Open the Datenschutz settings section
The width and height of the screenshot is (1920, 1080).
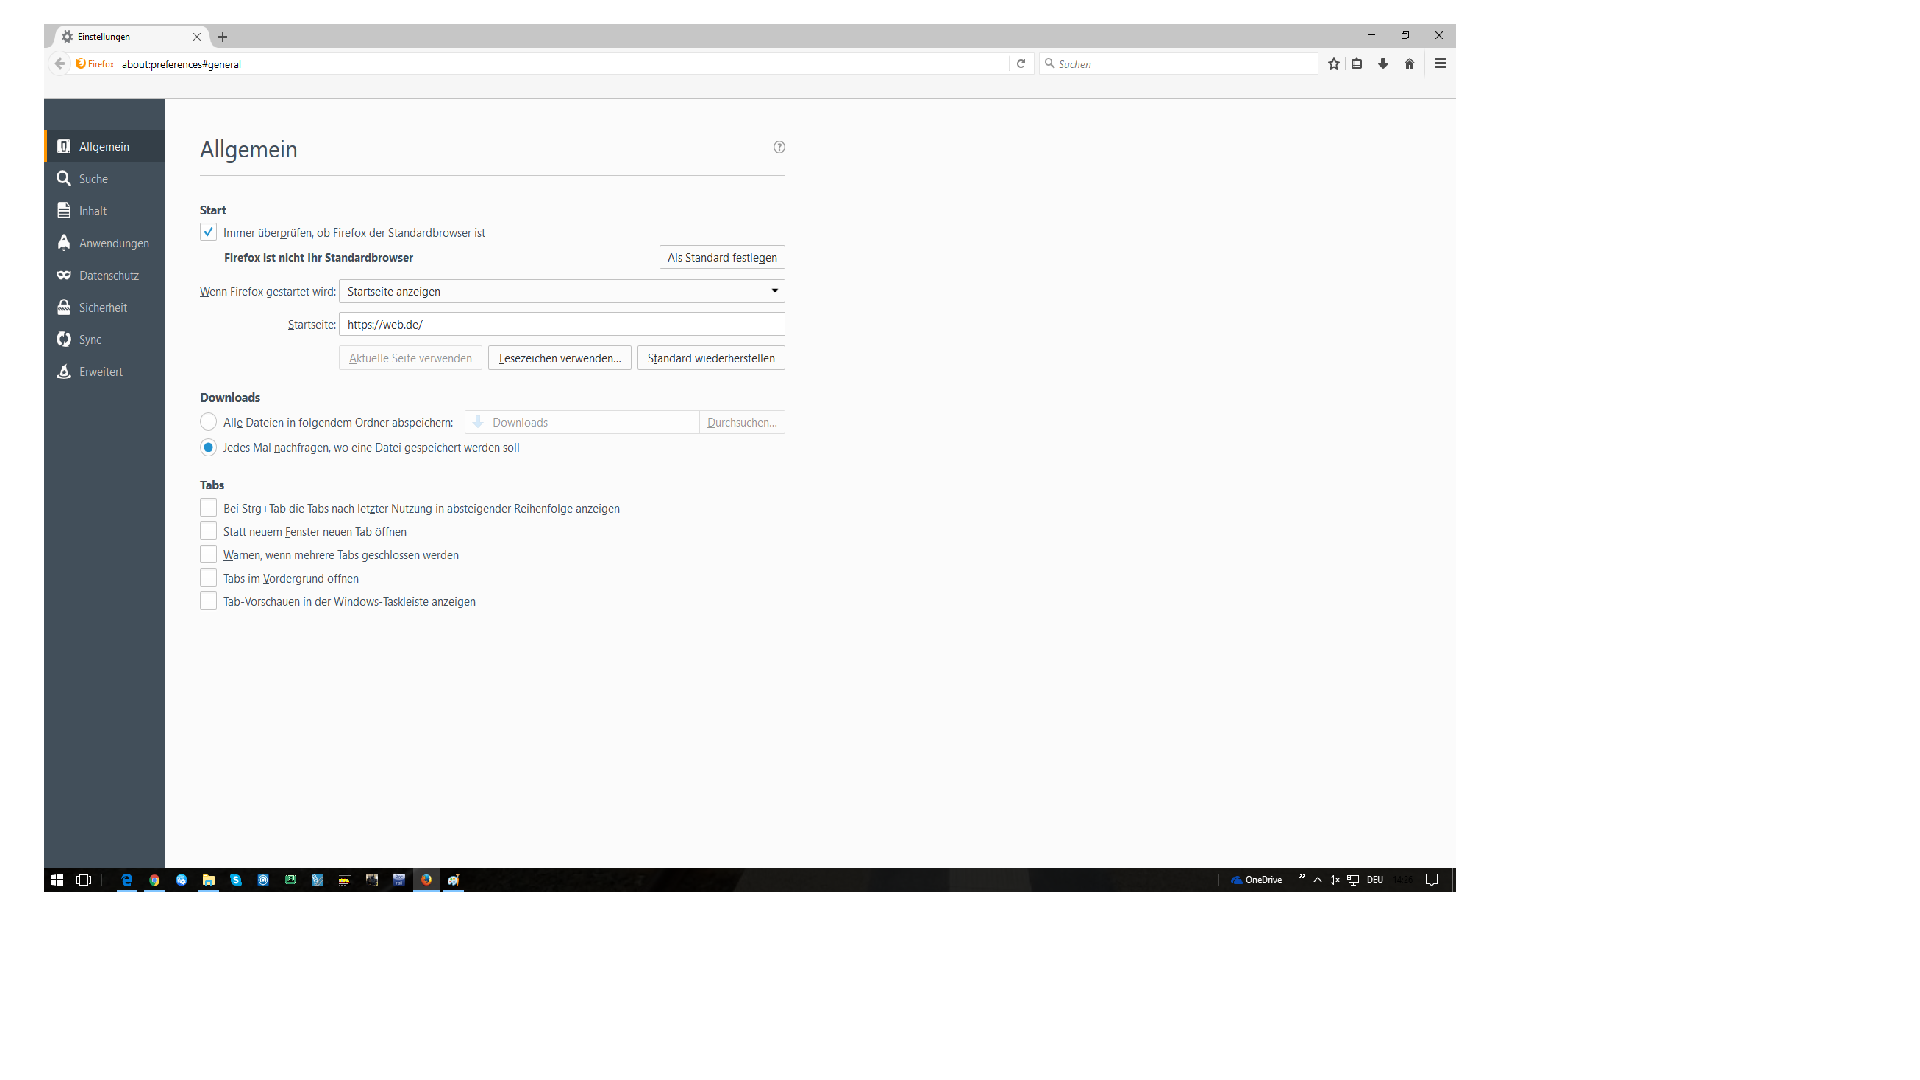108,275
